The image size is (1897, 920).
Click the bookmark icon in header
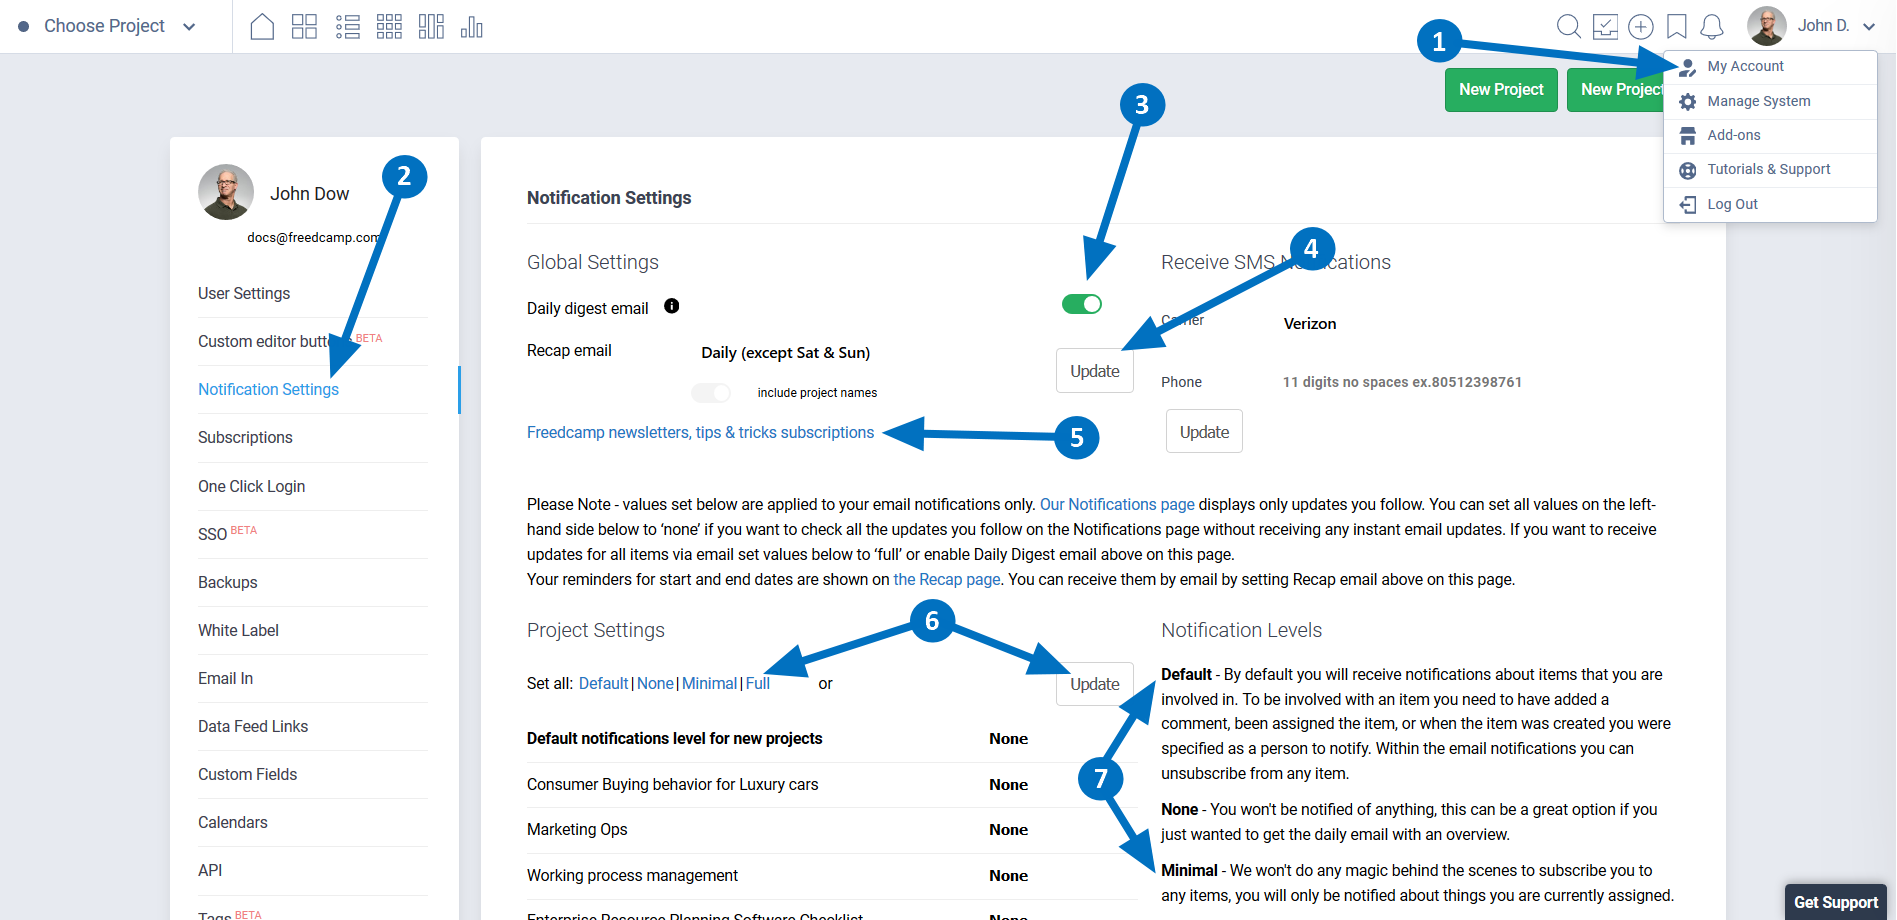point(1677,27)
